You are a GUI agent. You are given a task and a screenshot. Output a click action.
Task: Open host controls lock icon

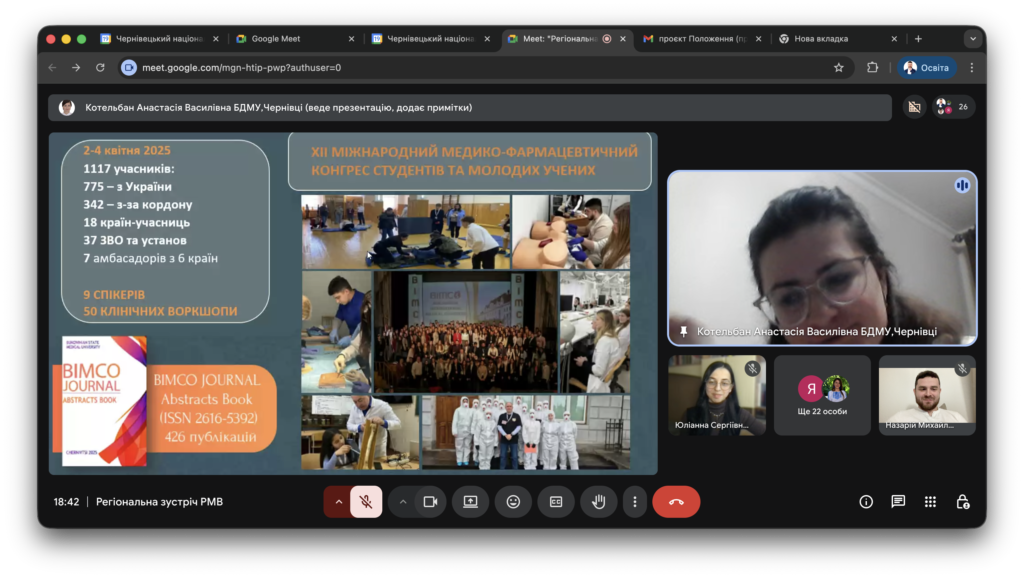(x=962, y=502)
